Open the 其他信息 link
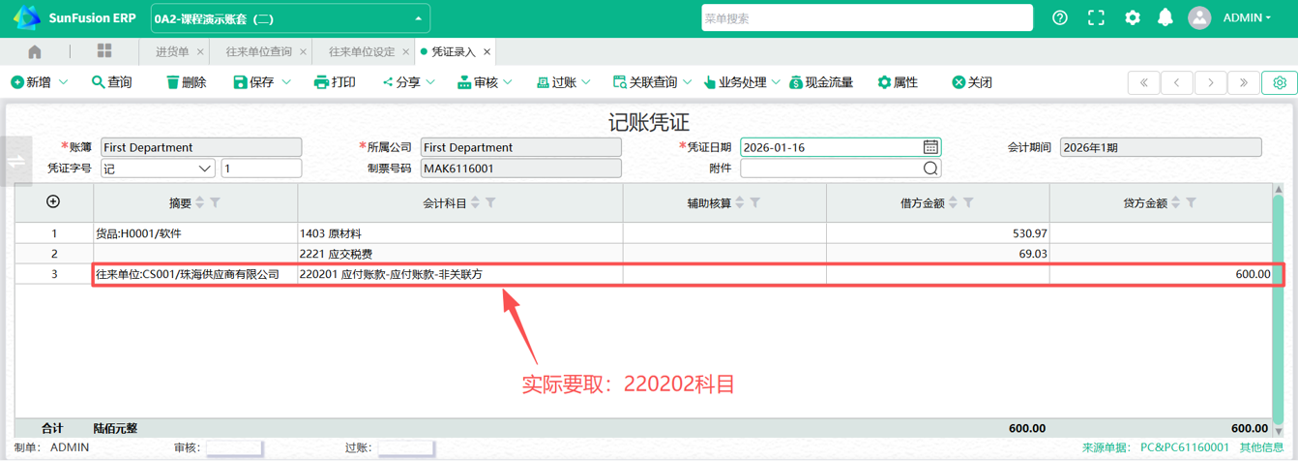The width and height of the screenshot is (1299, 461). 1262,447
